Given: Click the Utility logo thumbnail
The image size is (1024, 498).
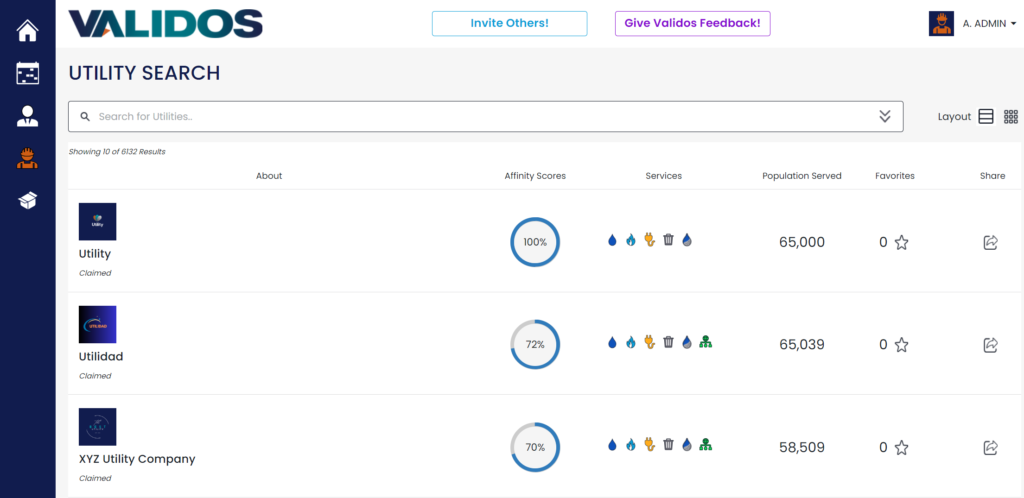Looking at the screenshot, I should tap(97, 221).
